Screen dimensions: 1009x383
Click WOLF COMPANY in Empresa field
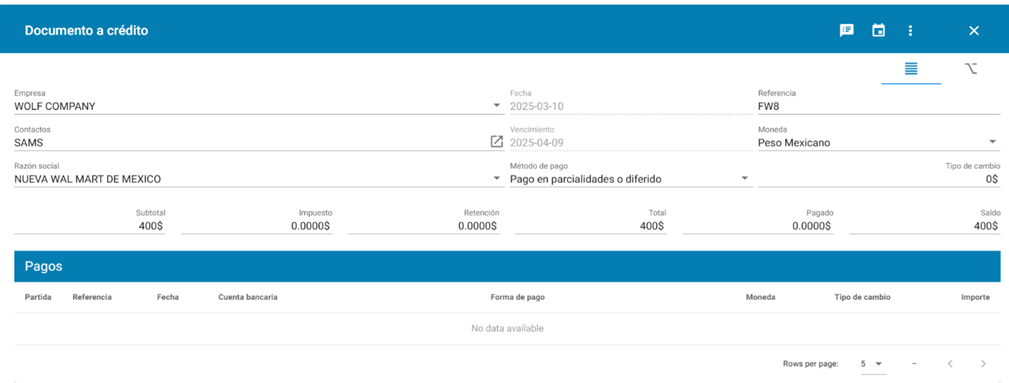(55, 106)
